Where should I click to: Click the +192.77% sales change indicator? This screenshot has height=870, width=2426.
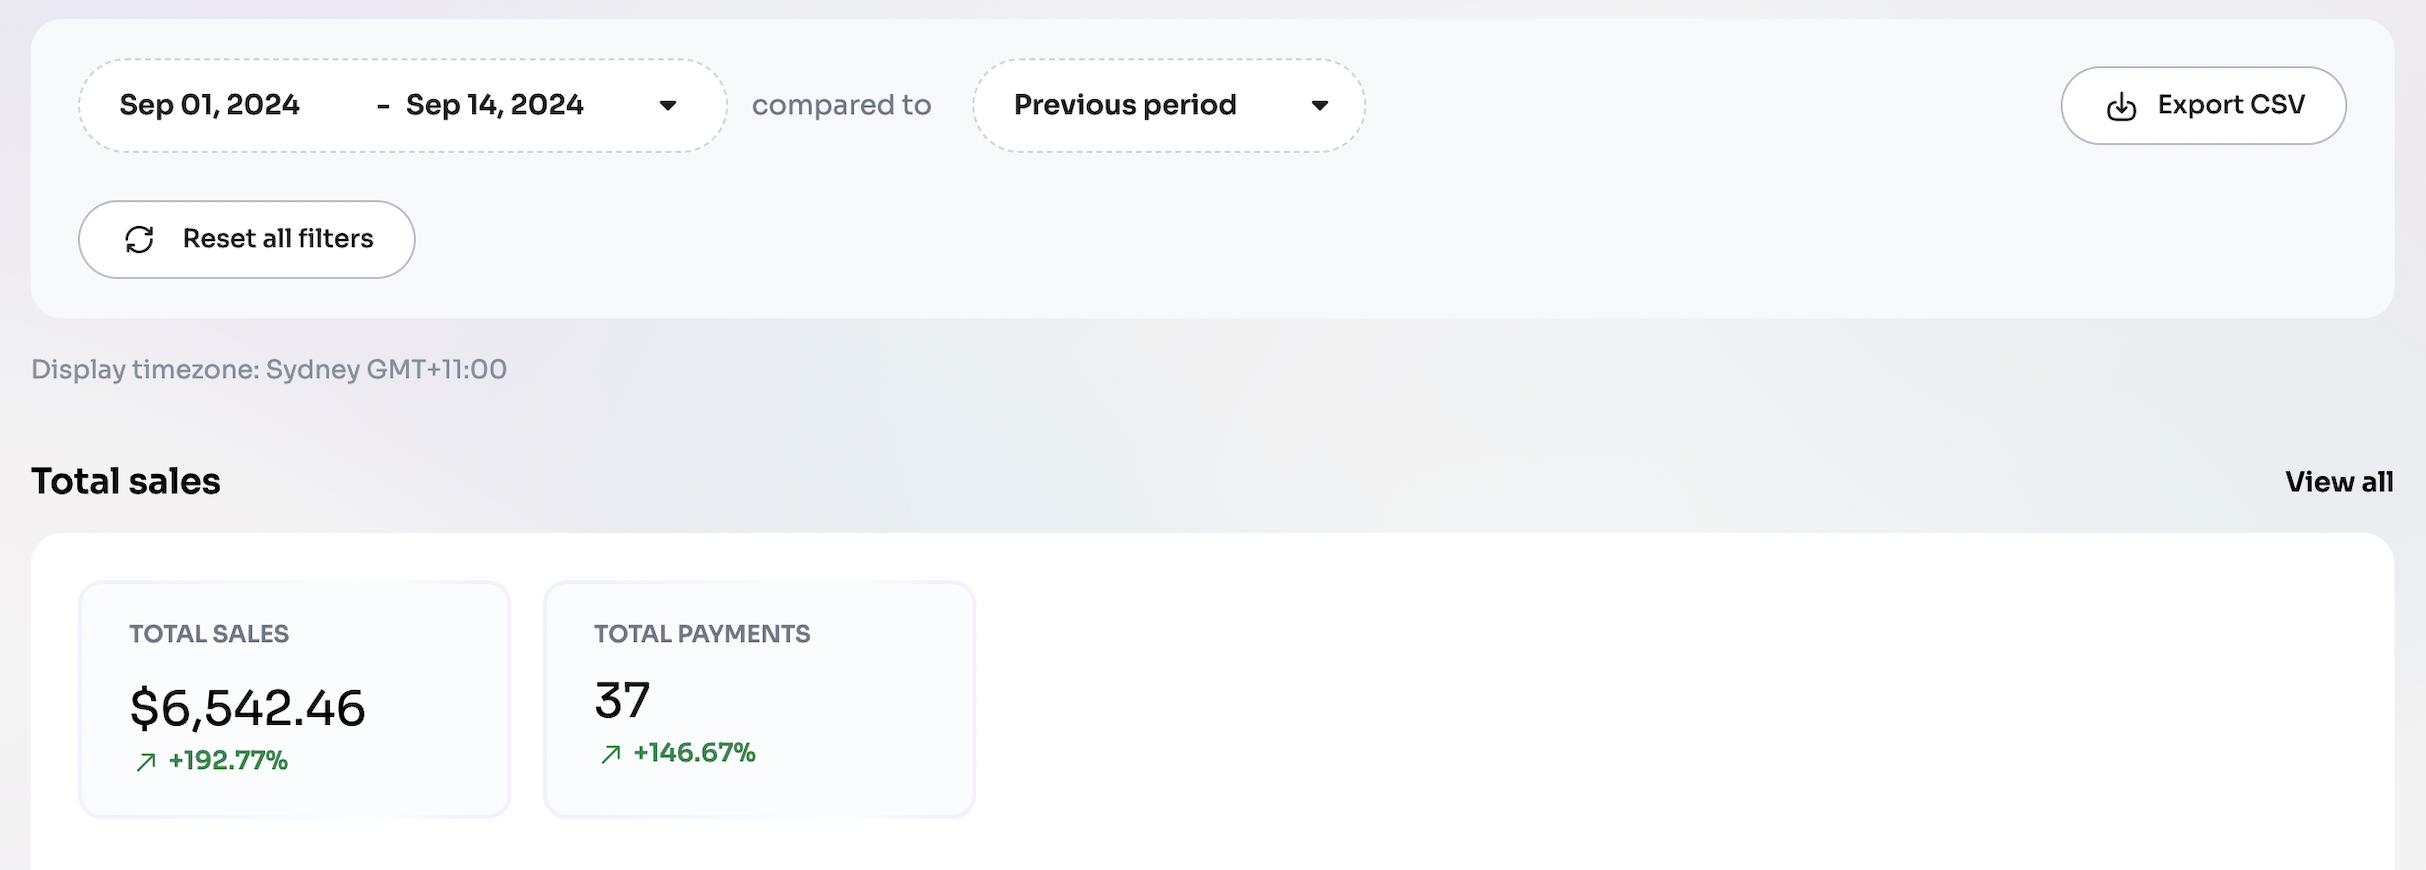[228, 761]
